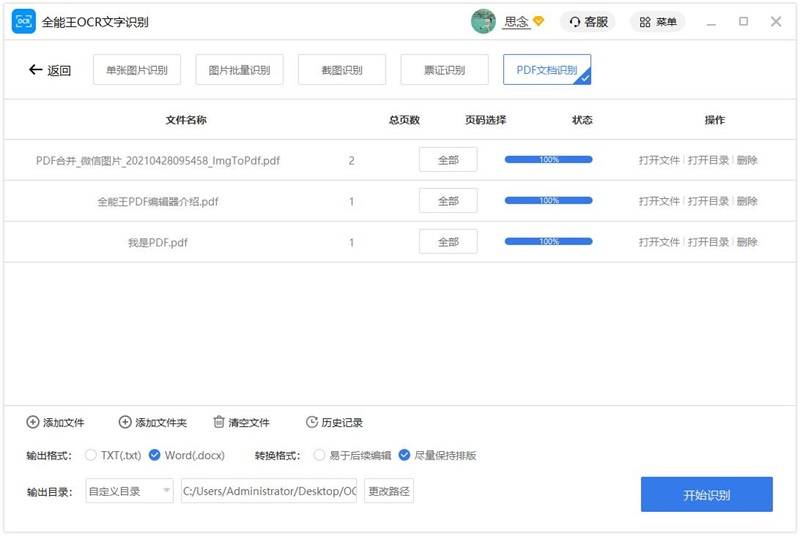
Task: Switch to 单张图片识别 tab
Action: coord(137,70)
